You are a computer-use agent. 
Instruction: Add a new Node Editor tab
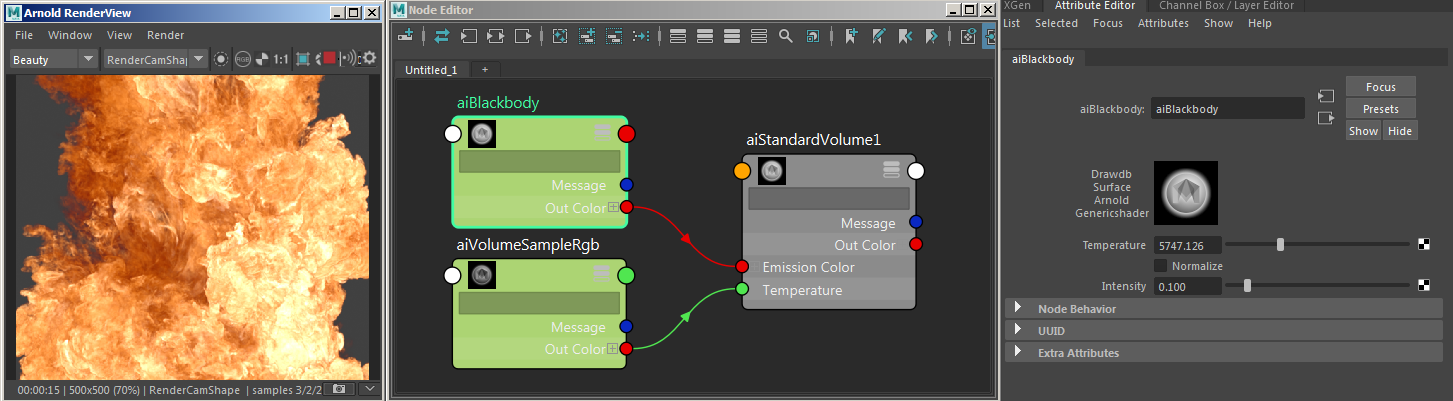pyautogui.click(x=485, y=70)
